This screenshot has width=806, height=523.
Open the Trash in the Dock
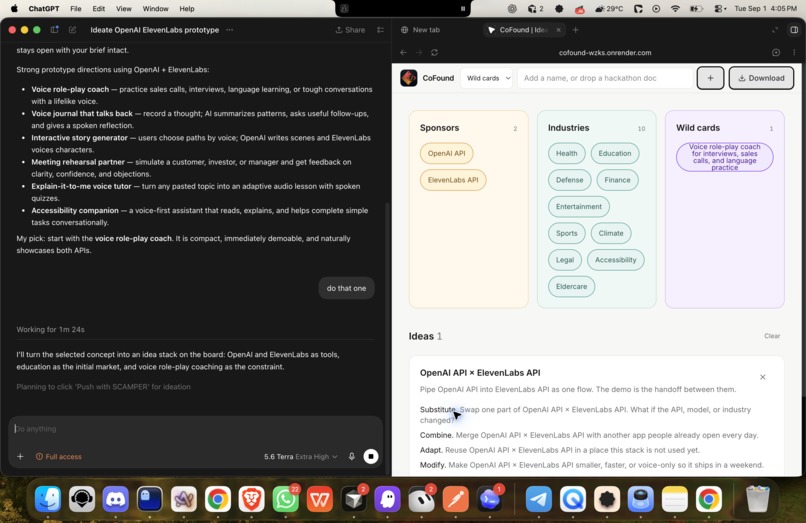(758, 499)
